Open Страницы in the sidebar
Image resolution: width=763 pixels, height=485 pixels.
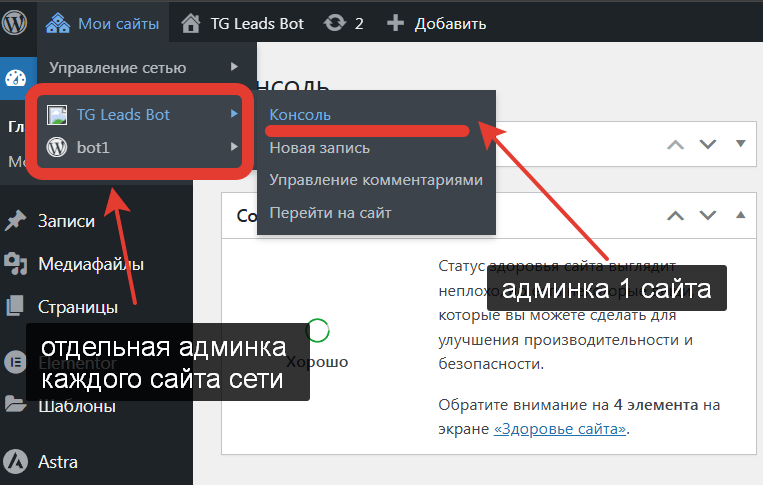tap(78, 307)
